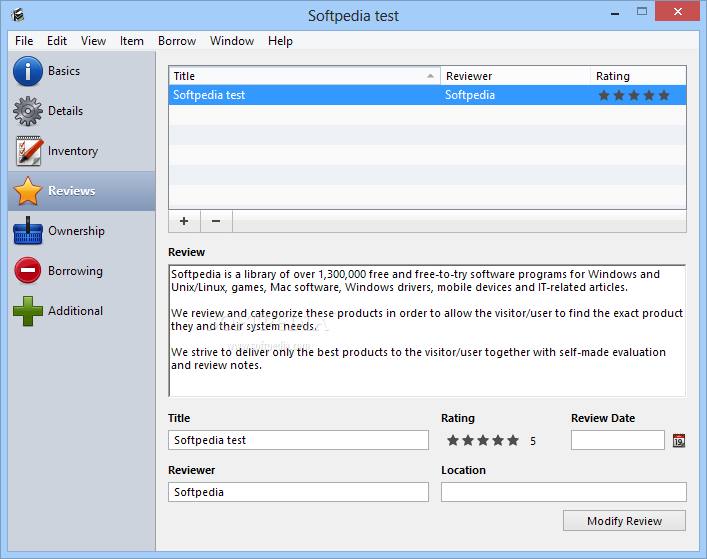Switch to the Inventory section label
This screenshot has width=707, height=559.
click(x=73, y=151)
